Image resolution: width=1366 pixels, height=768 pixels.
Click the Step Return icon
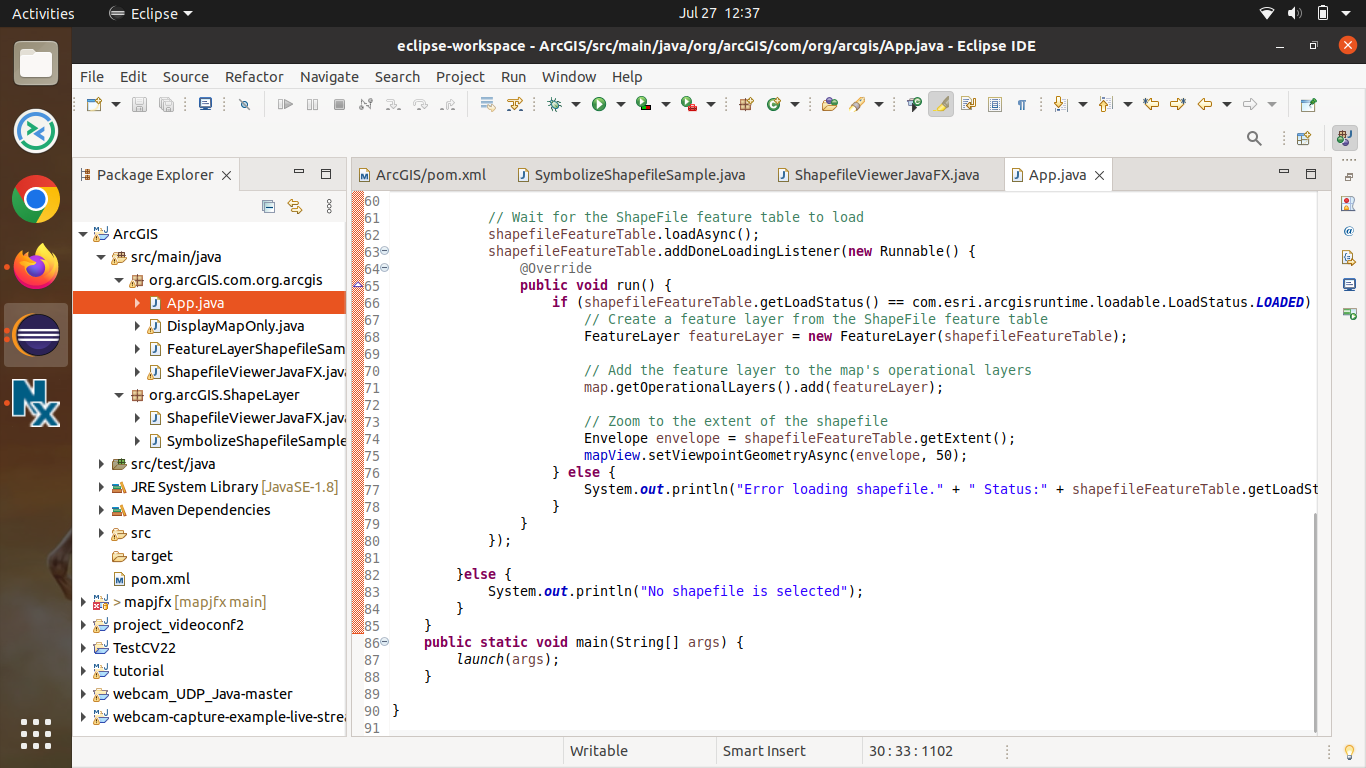click(447, 104)
